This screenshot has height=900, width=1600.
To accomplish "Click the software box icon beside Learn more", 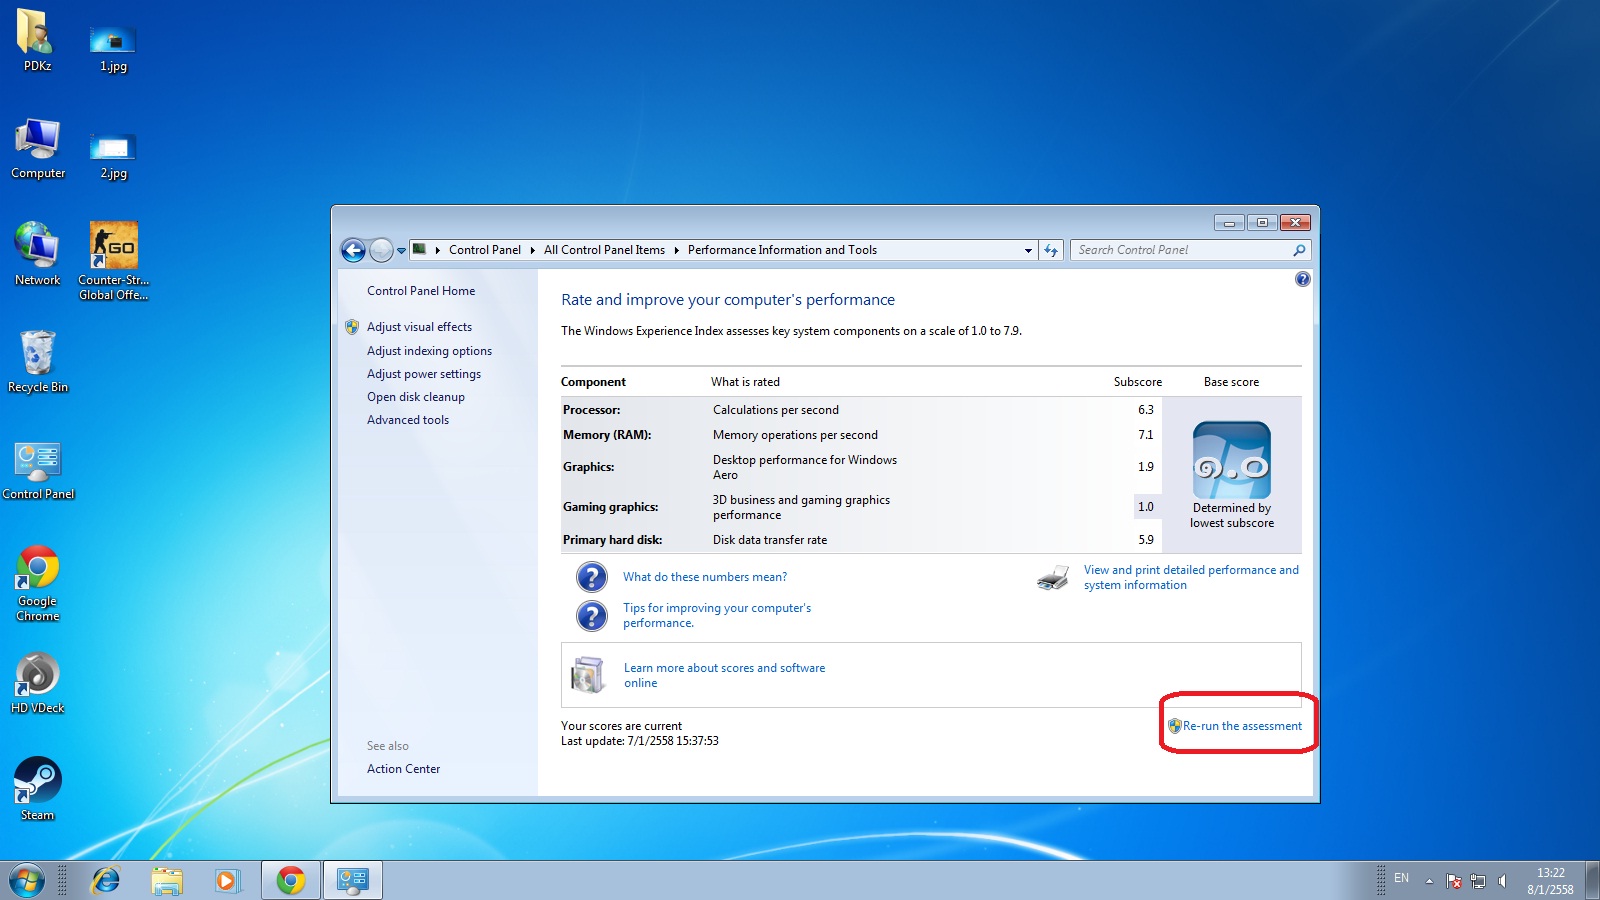I will [x=588, y=675].
